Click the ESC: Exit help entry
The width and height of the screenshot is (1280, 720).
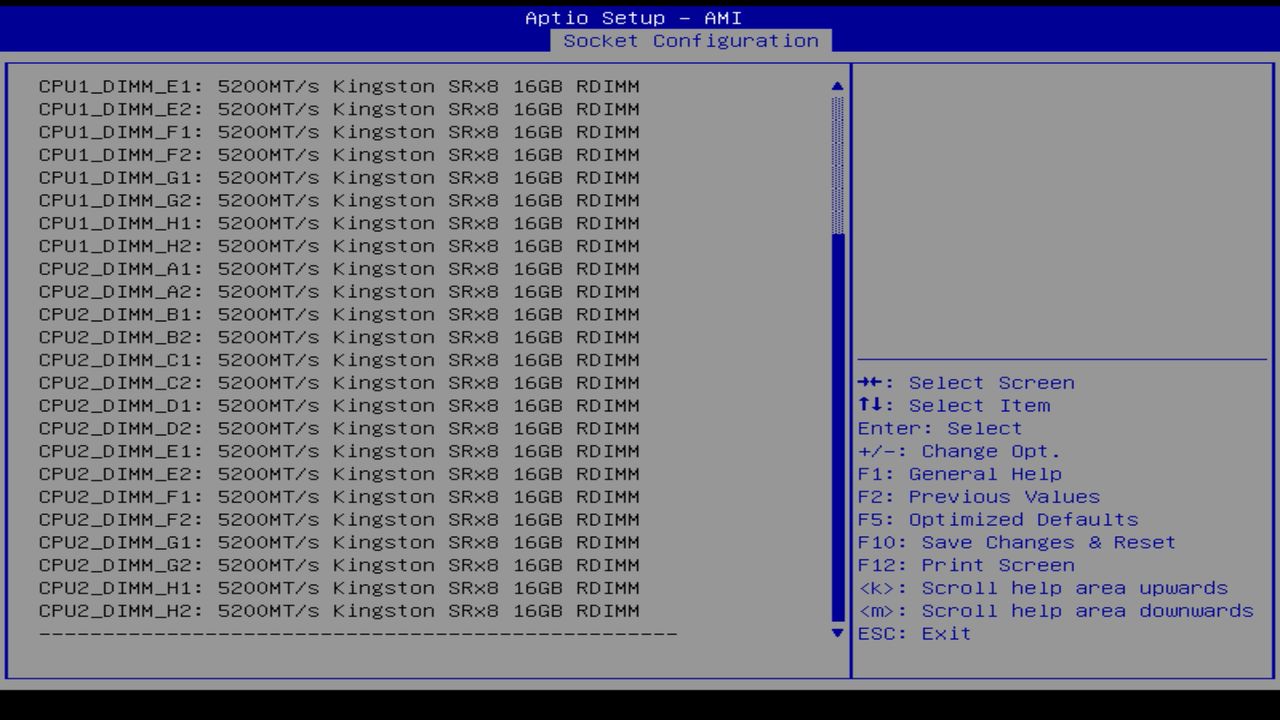pos(913,633)
